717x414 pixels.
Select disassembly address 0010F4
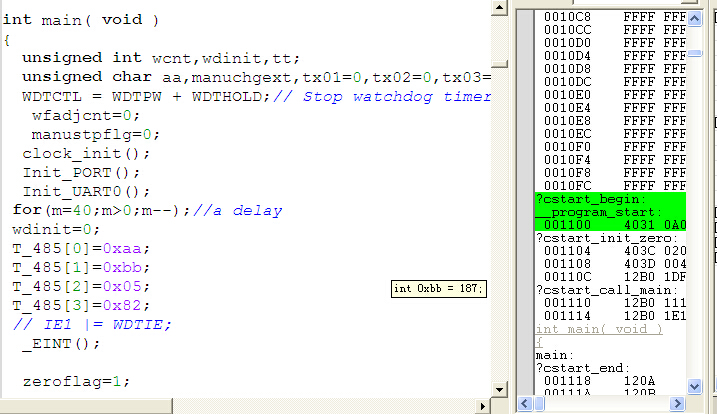pos(567,160)
